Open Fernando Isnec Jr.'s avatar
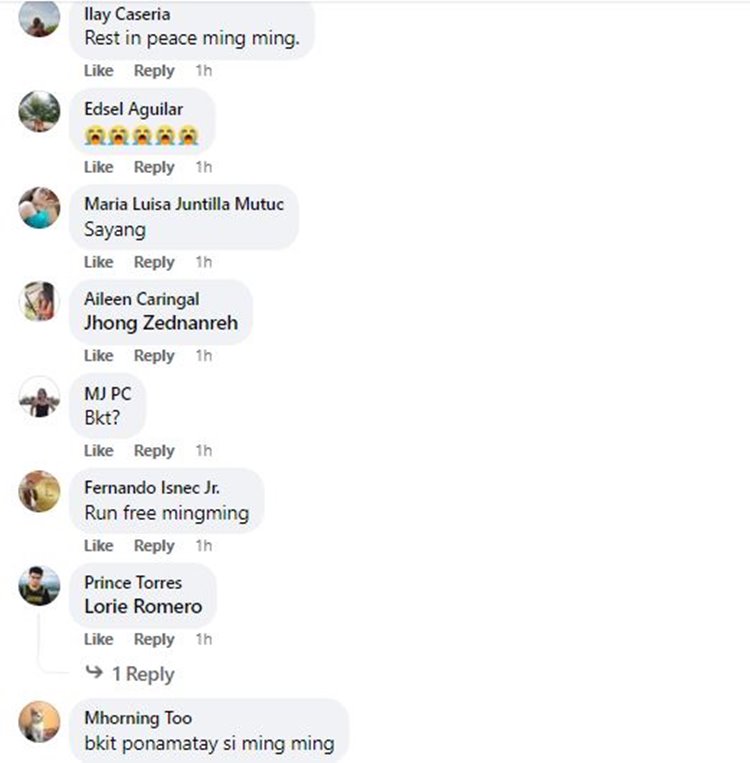The image size is (750, 763). [x=39, y=491]
